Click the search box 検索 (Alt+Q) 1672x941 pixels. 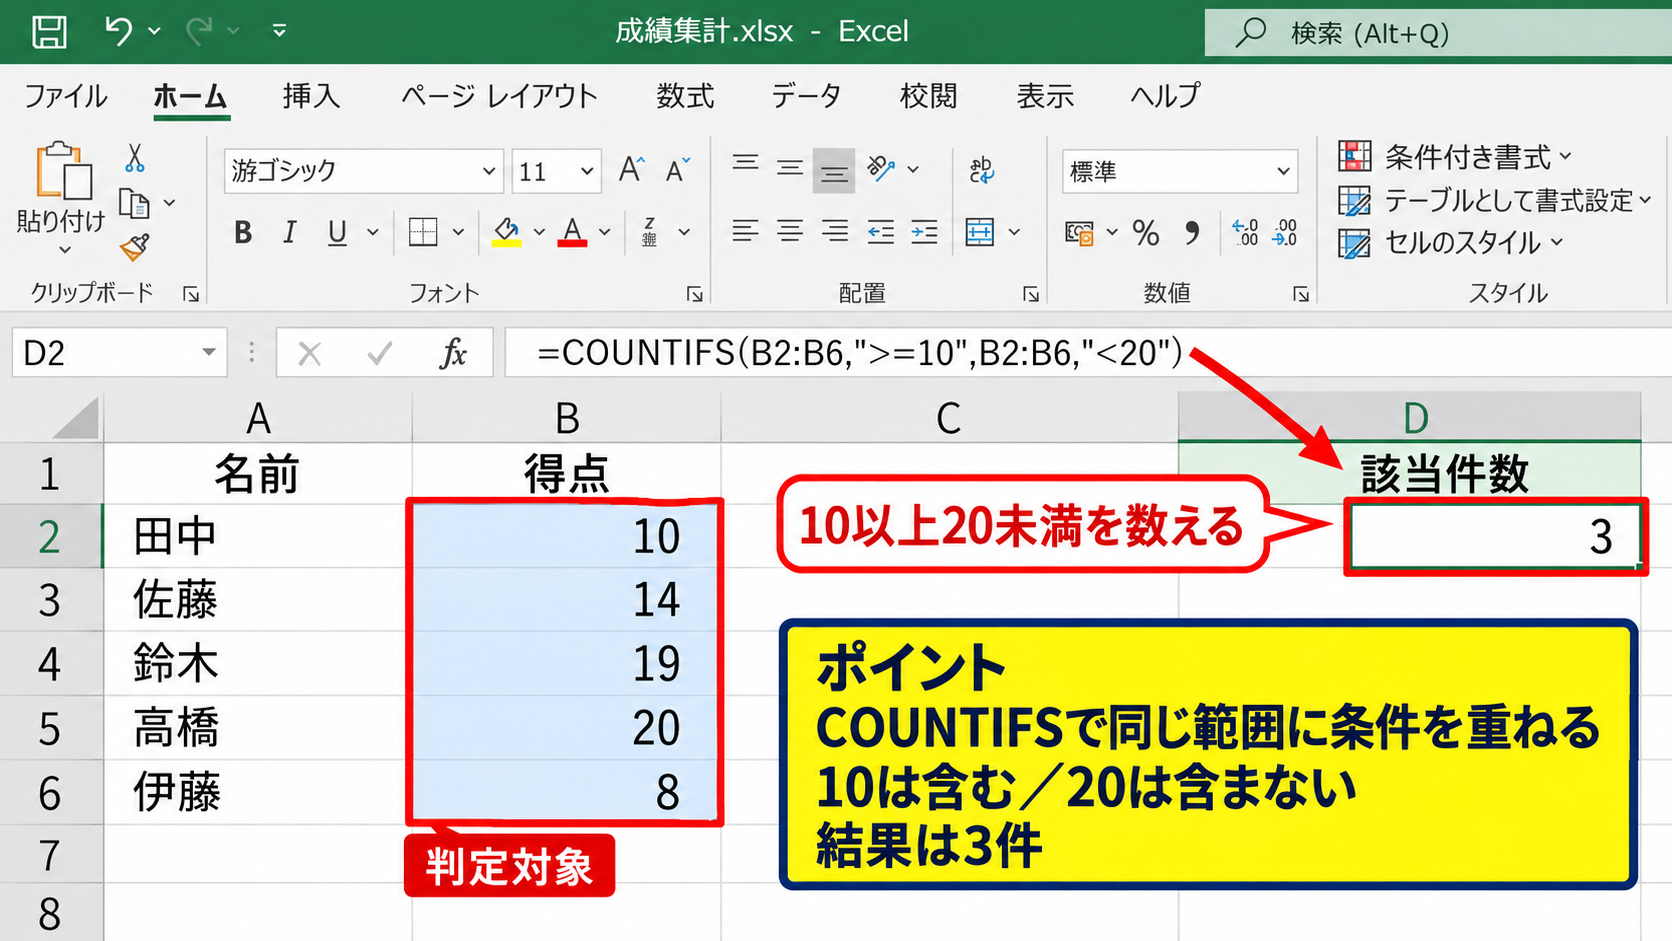pyautogui.click(x=1438, y=33)
